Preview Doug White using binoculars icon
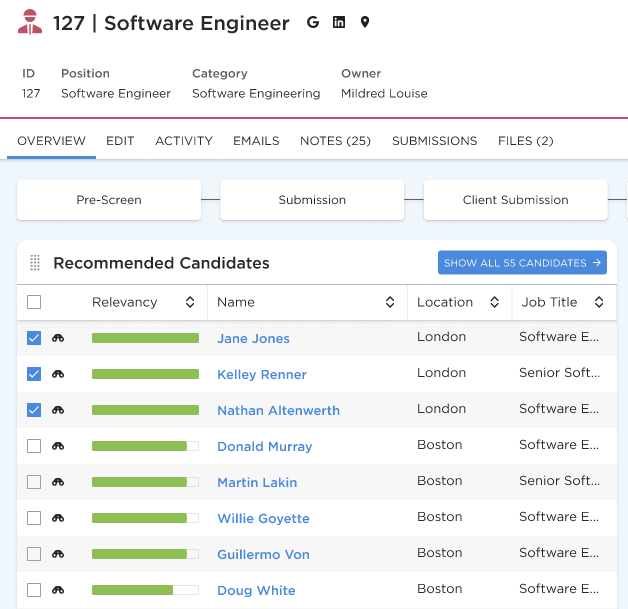This screenshot has height=609, width=628. (x=58, y=590)
